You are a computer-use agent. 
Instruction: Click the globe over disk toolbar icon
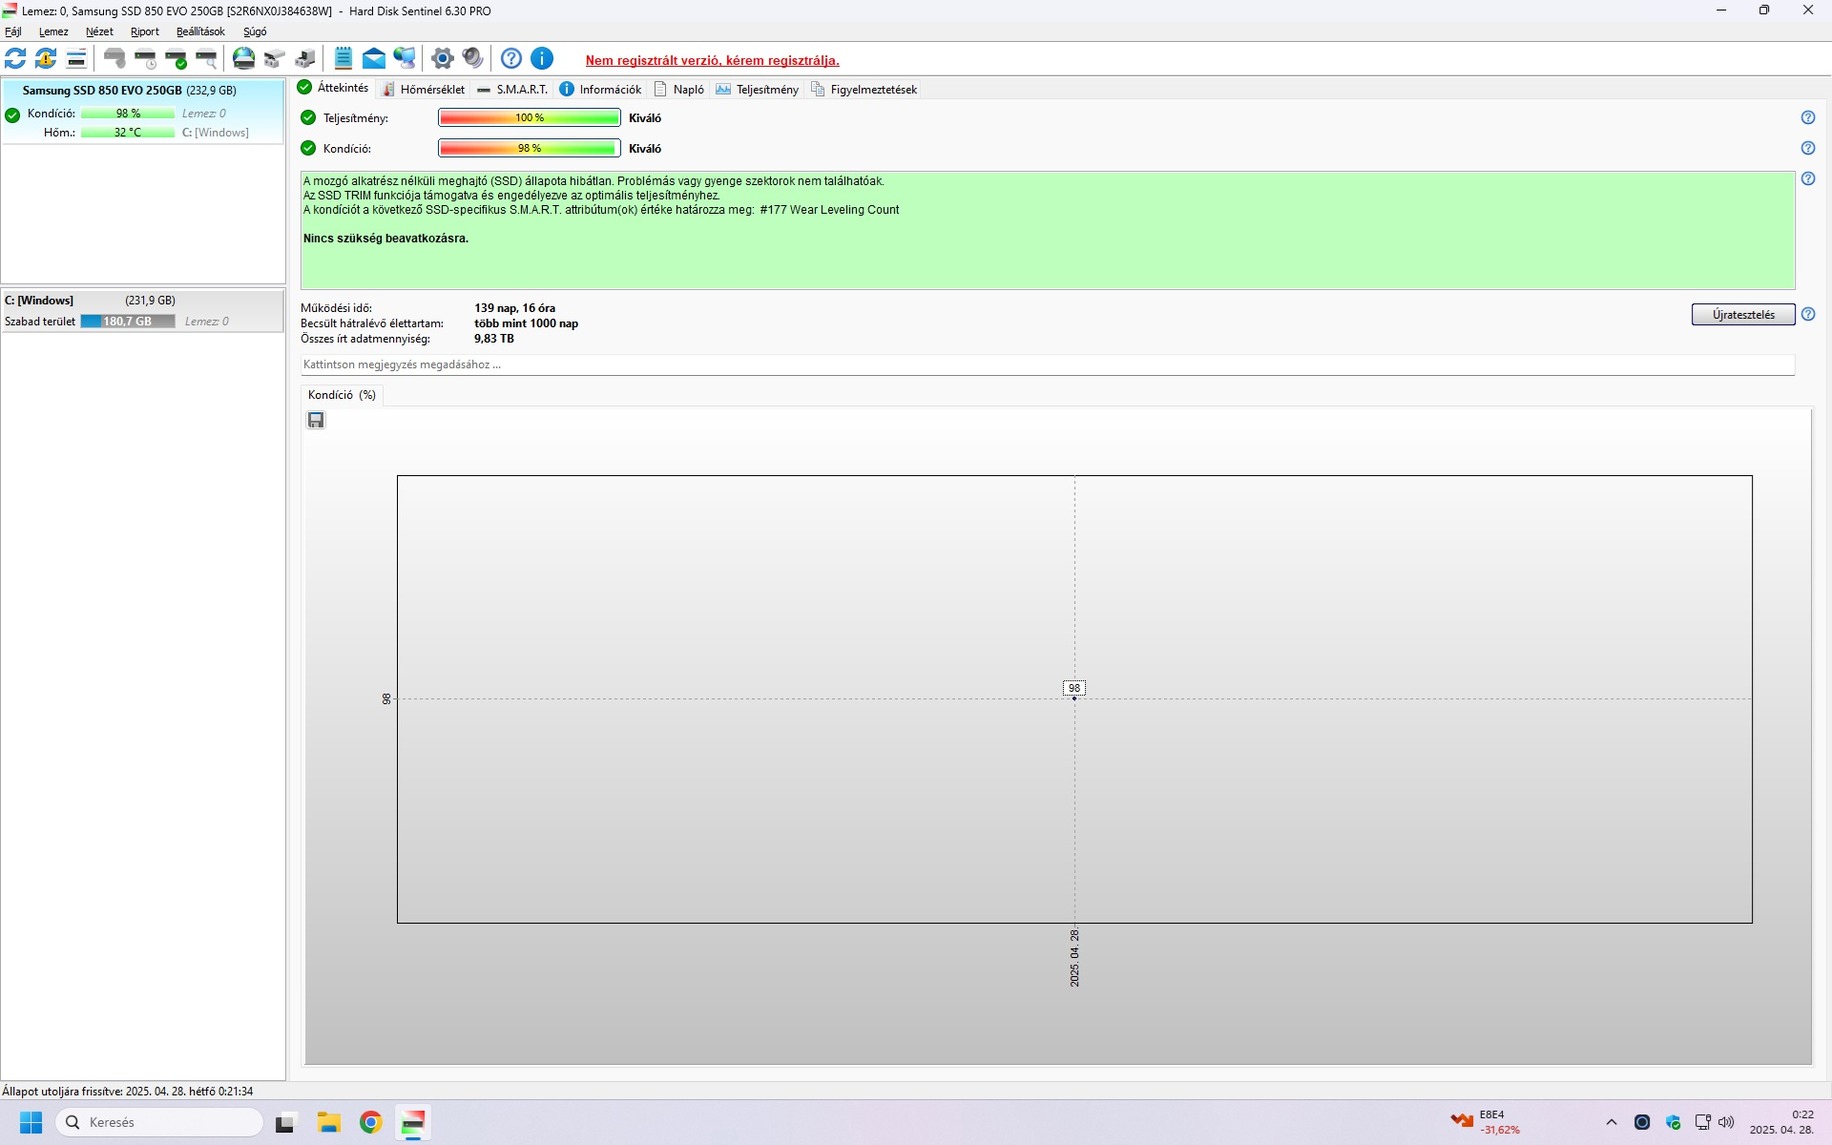pyautogui.click(x=243, y=58)
